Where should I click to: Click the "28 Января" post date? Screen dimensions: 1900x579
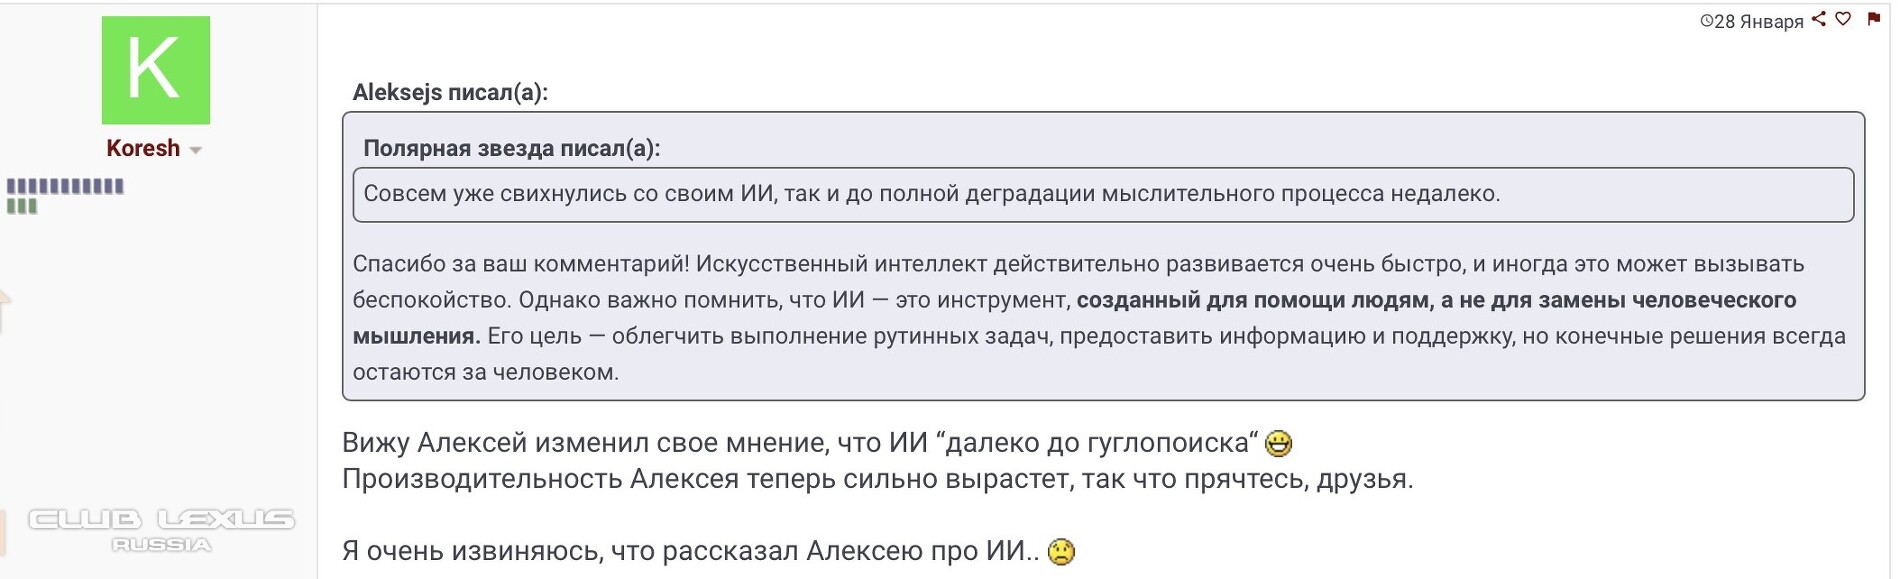(1758, 22)
